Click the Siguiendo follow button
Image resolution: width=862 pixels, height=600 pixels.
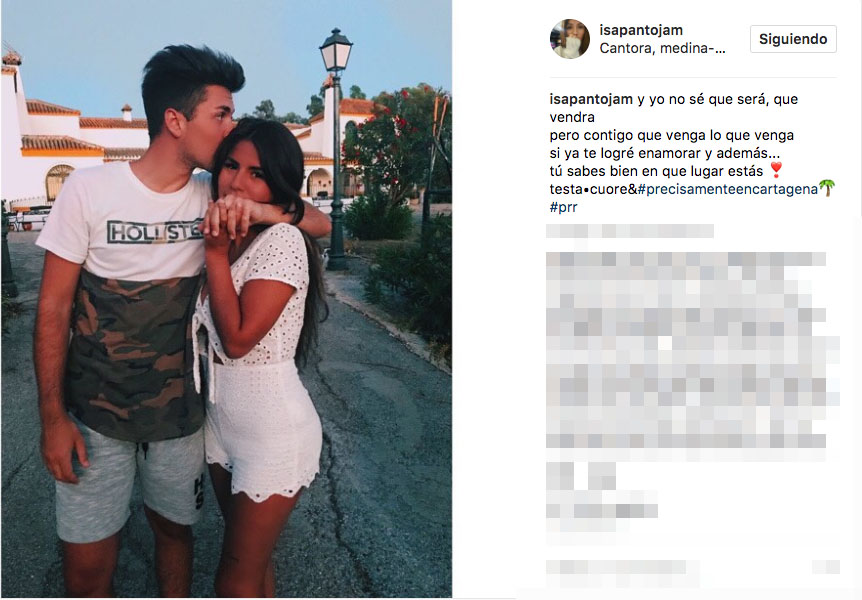tap(793, 39)
